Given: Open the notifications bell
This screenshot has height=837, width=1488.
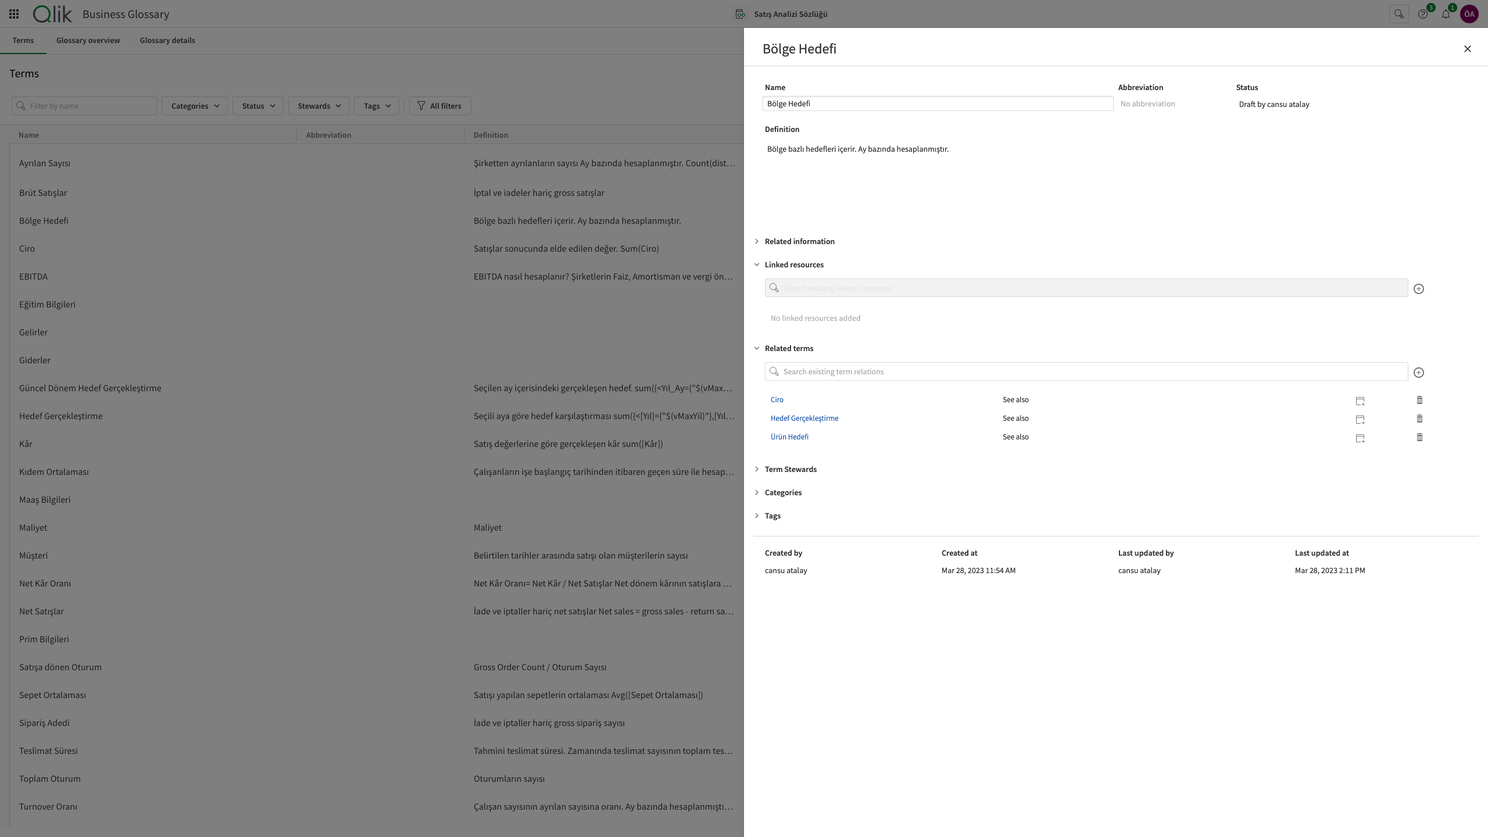Looking at the screenshot, I should (1446, 14).
